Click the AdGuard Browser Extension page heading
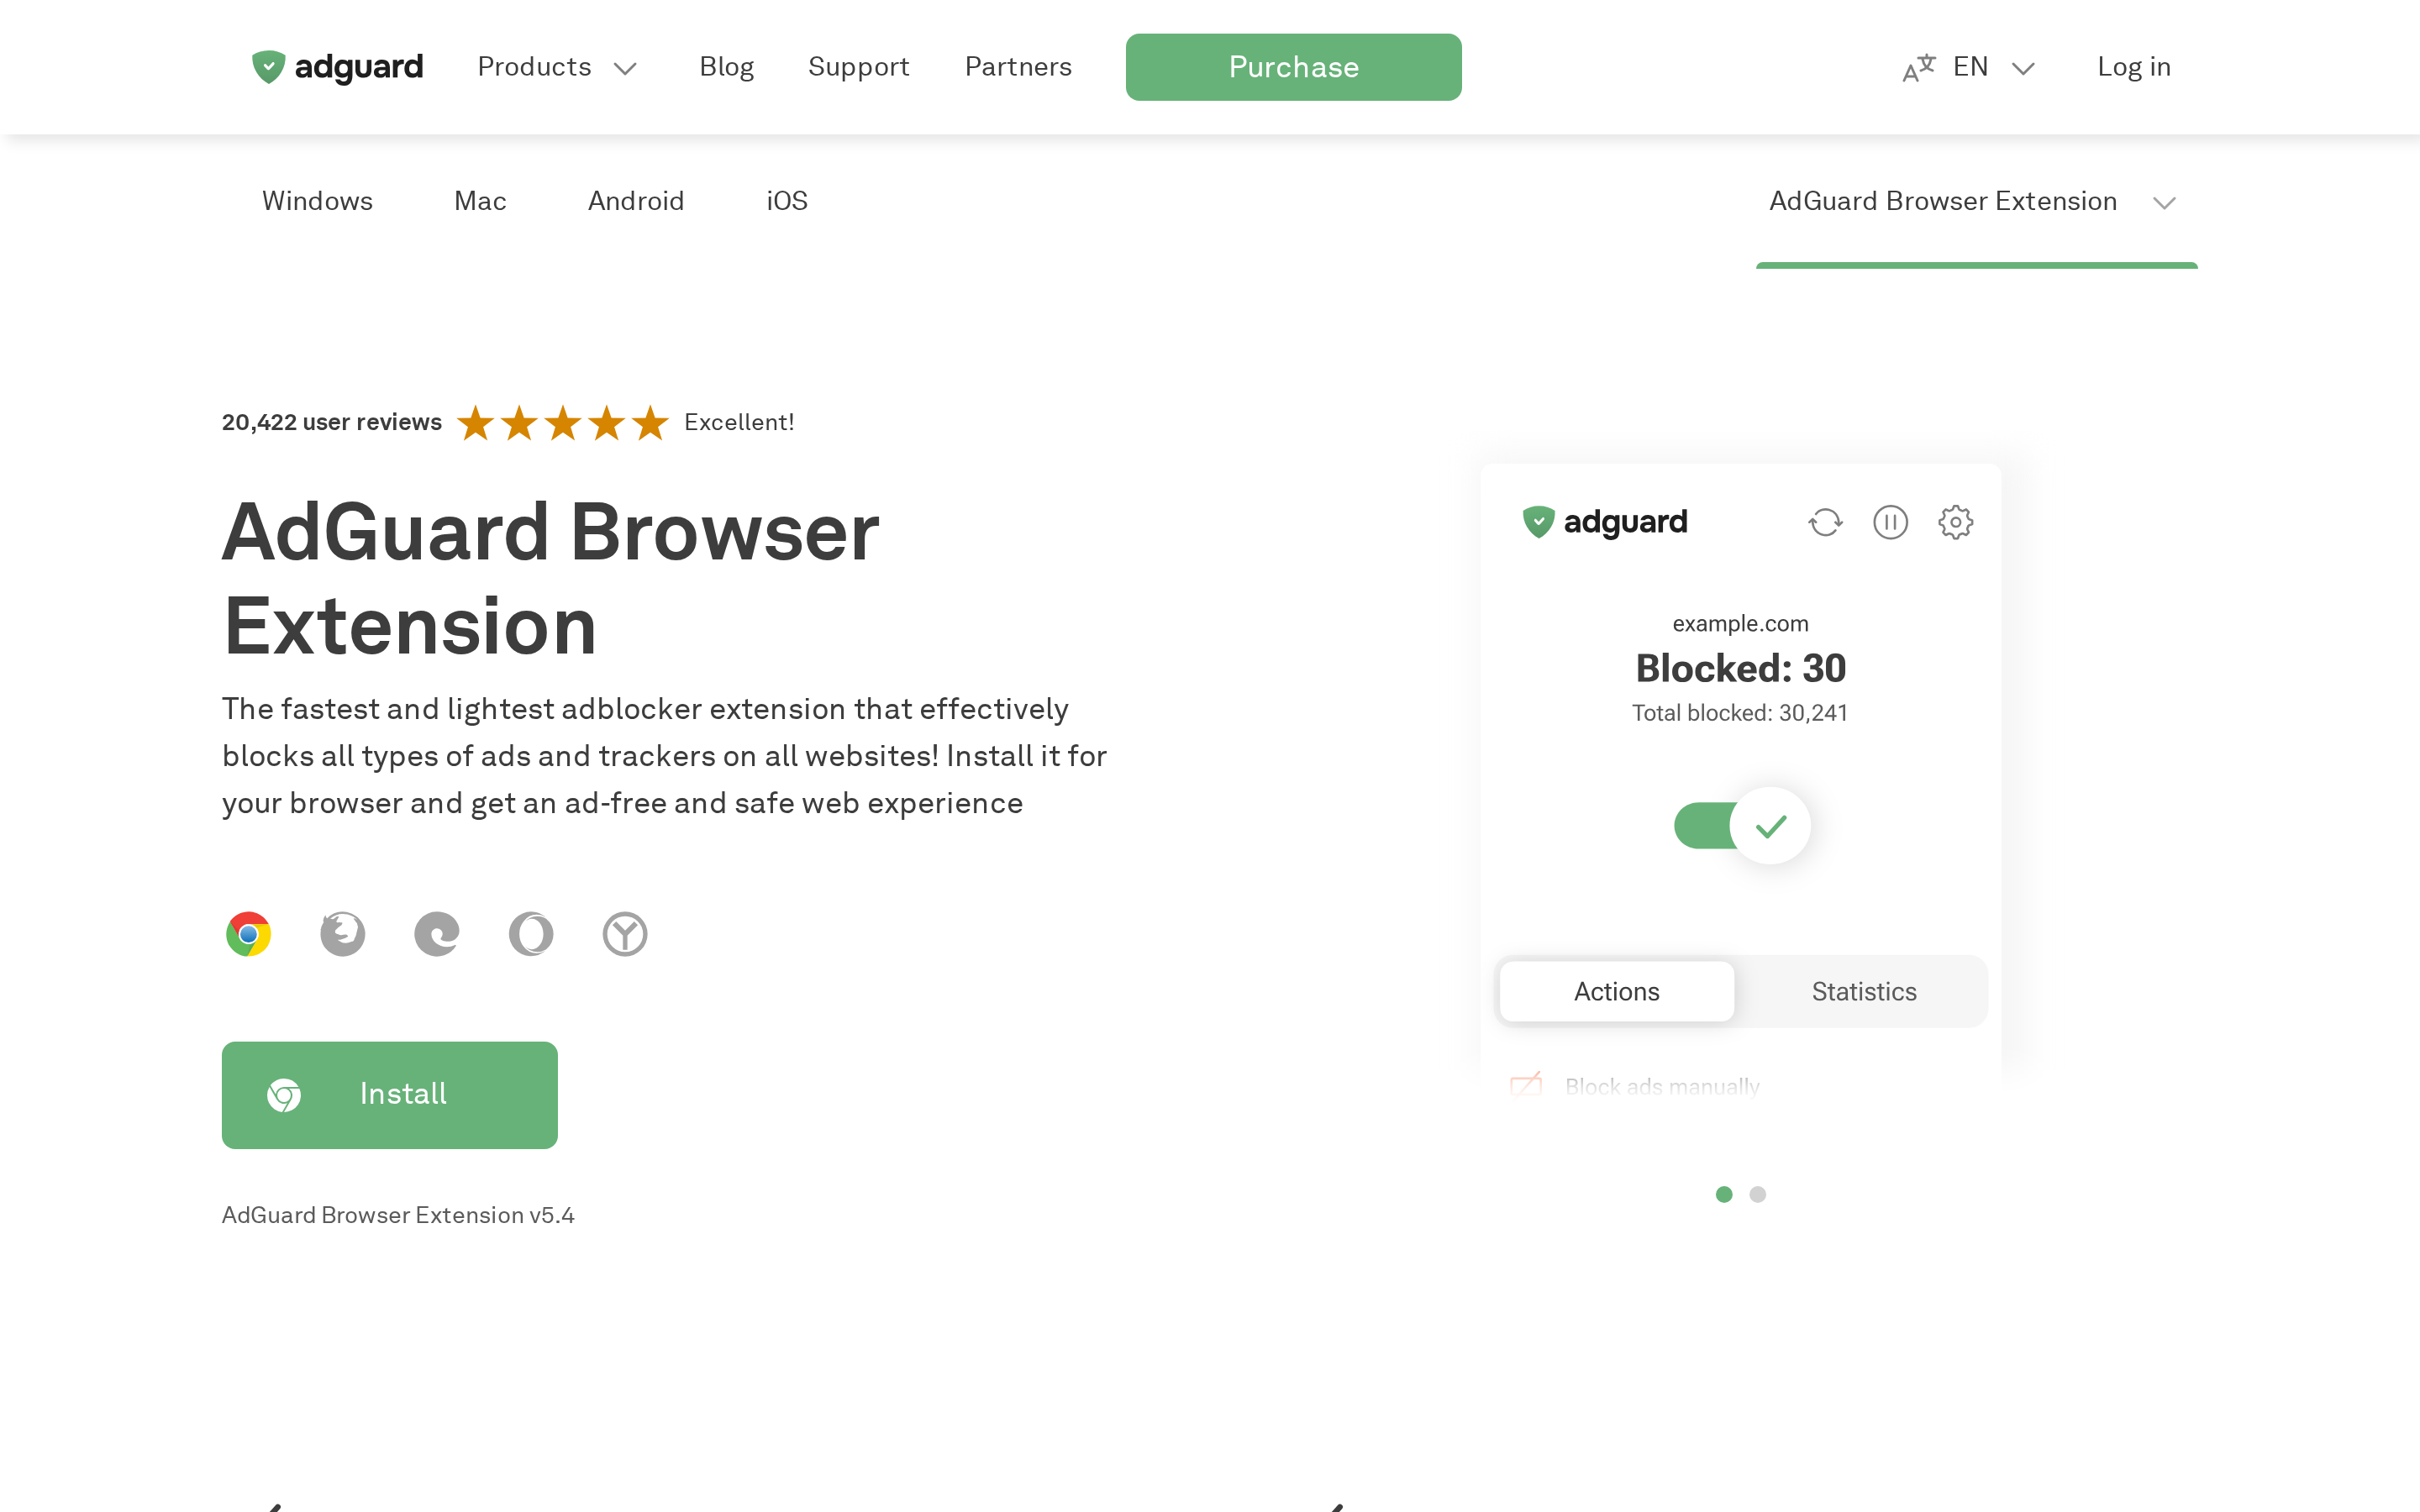This screenshot has width=2420, height=1512. pyautogui.click(x=551, y=578)
